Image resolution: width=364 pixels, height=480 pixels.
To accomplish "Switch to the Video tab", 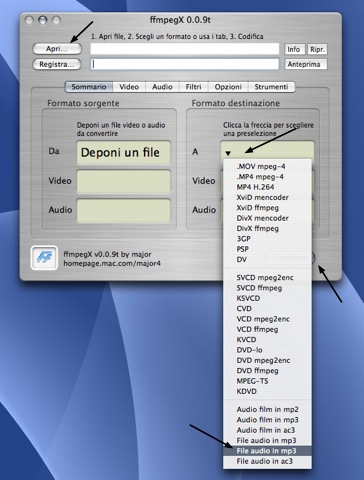I will pyautogui.click(x=129, y=87).
